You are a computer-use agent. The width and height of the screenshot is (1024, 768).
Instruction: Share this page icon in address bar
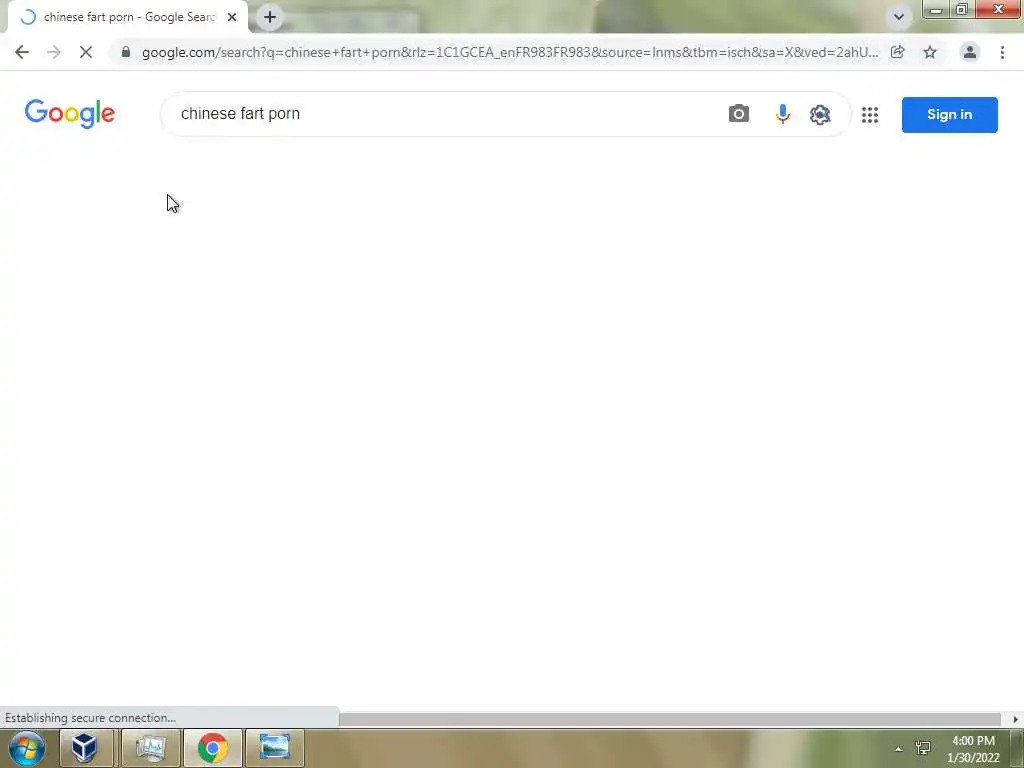tap(898, 52)
